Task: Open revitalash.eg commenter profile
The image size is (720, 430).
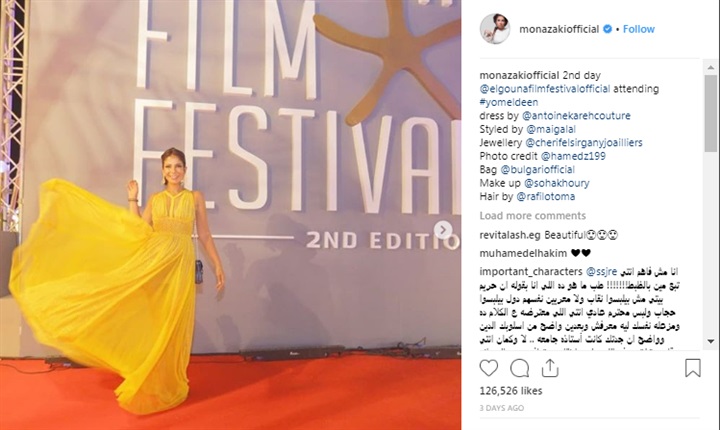Action: tap(510, 235)
